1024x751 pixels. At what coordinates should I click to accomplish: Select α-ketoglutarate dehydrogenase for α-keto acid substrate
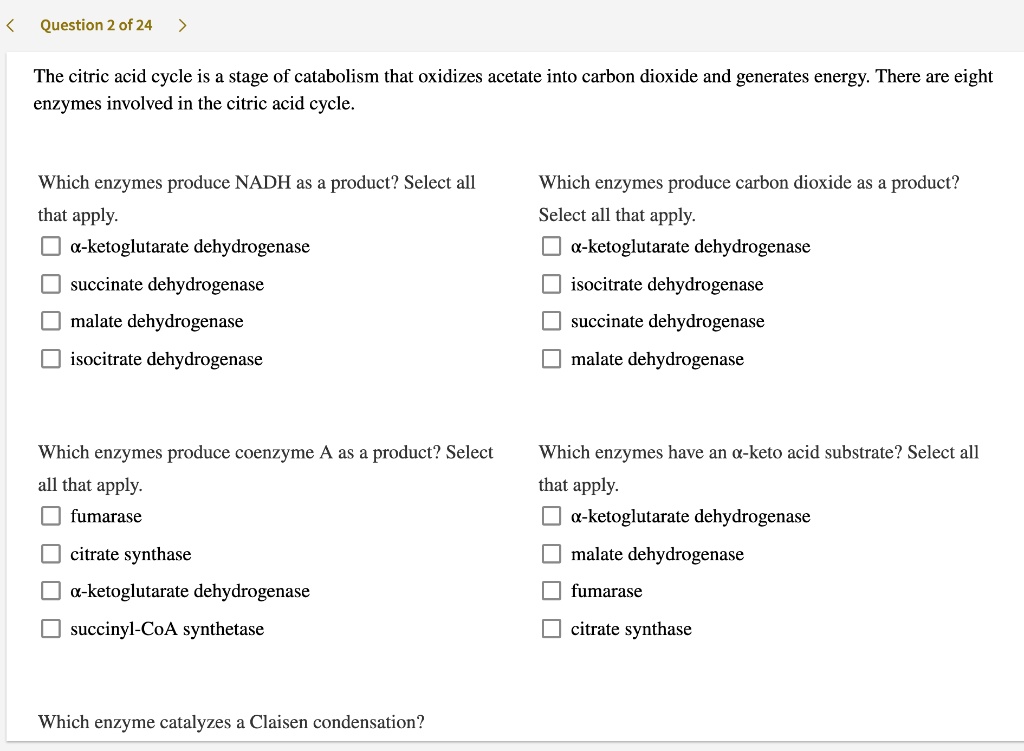[x=551, y=516]
